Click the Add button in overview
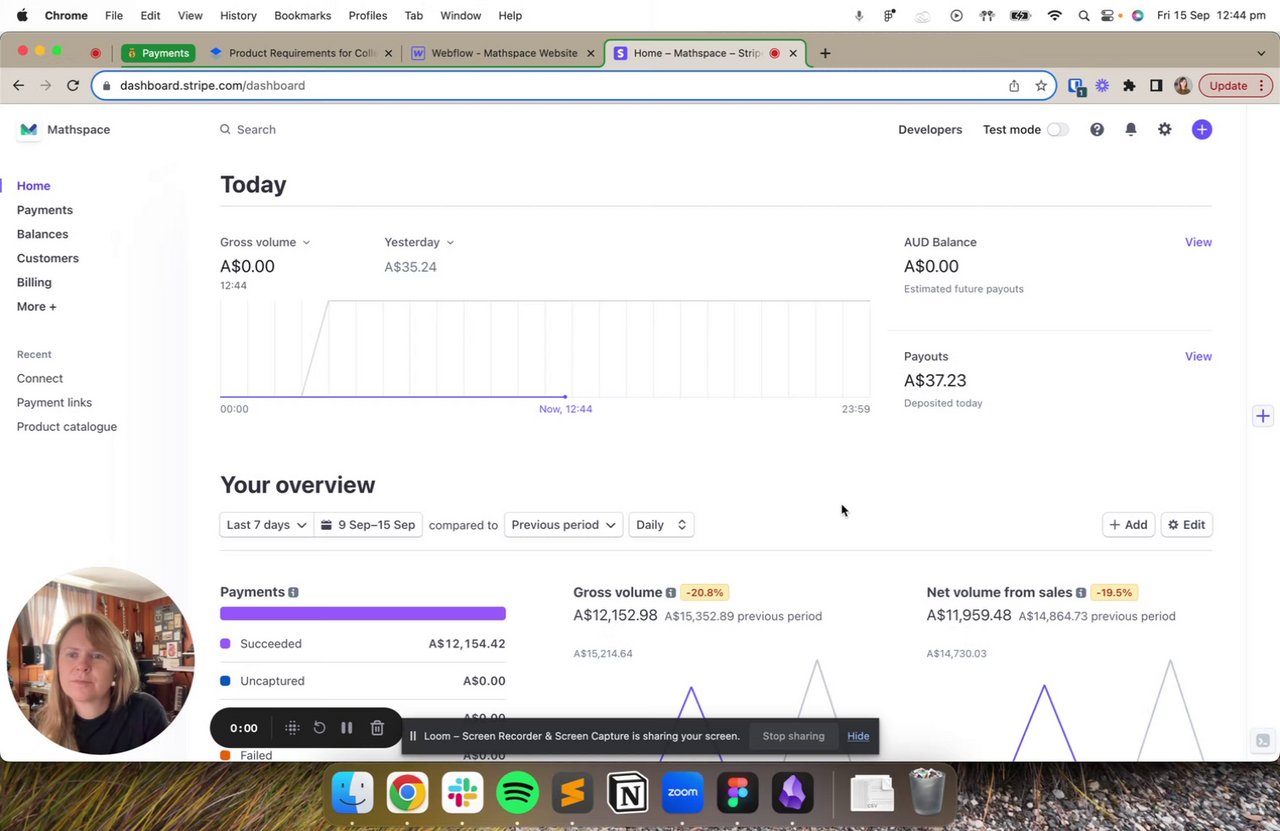Image resolution: width=1280 pixels, height=831 pixels. [1128, 525]
